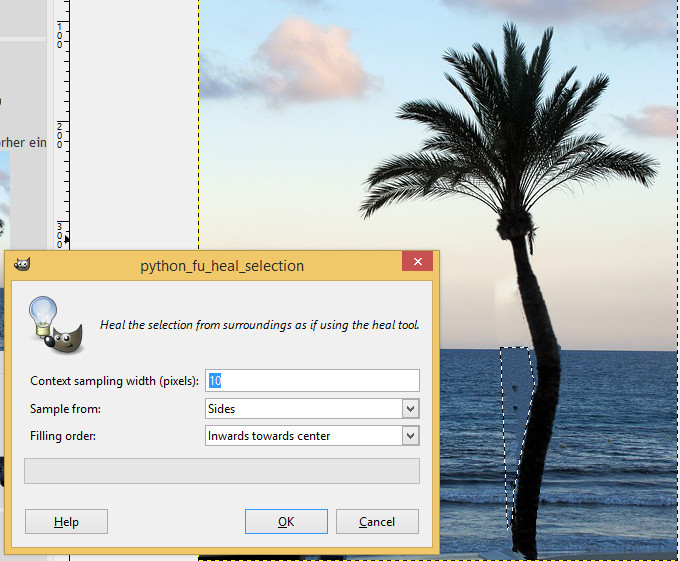Click the empty progress bar in dialog
This screenshot has height=561, width=680.
point(221,471)
